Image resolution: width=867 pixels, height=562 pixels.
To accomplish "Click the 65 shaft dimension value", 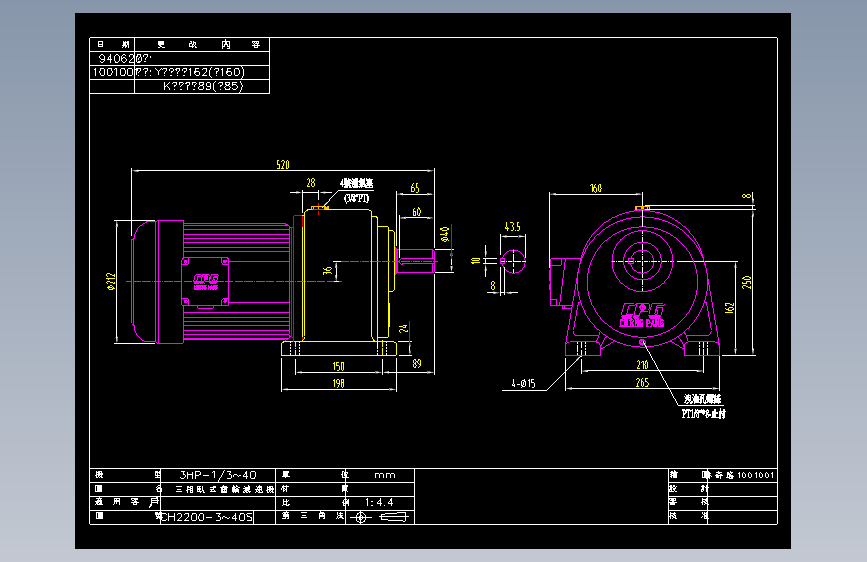I will 415,188.
